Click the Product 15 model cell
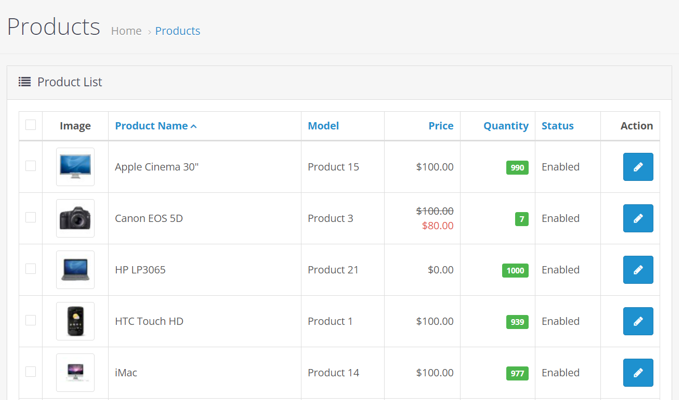Viewport: 679px width, 400px height. [x=333, y=167]
